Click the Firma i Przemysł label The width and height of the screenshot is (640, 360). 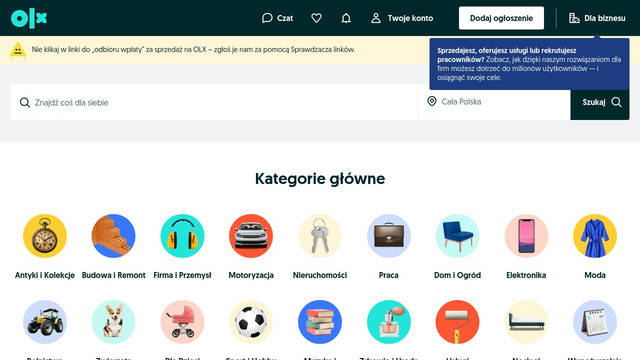coord(182,276)
